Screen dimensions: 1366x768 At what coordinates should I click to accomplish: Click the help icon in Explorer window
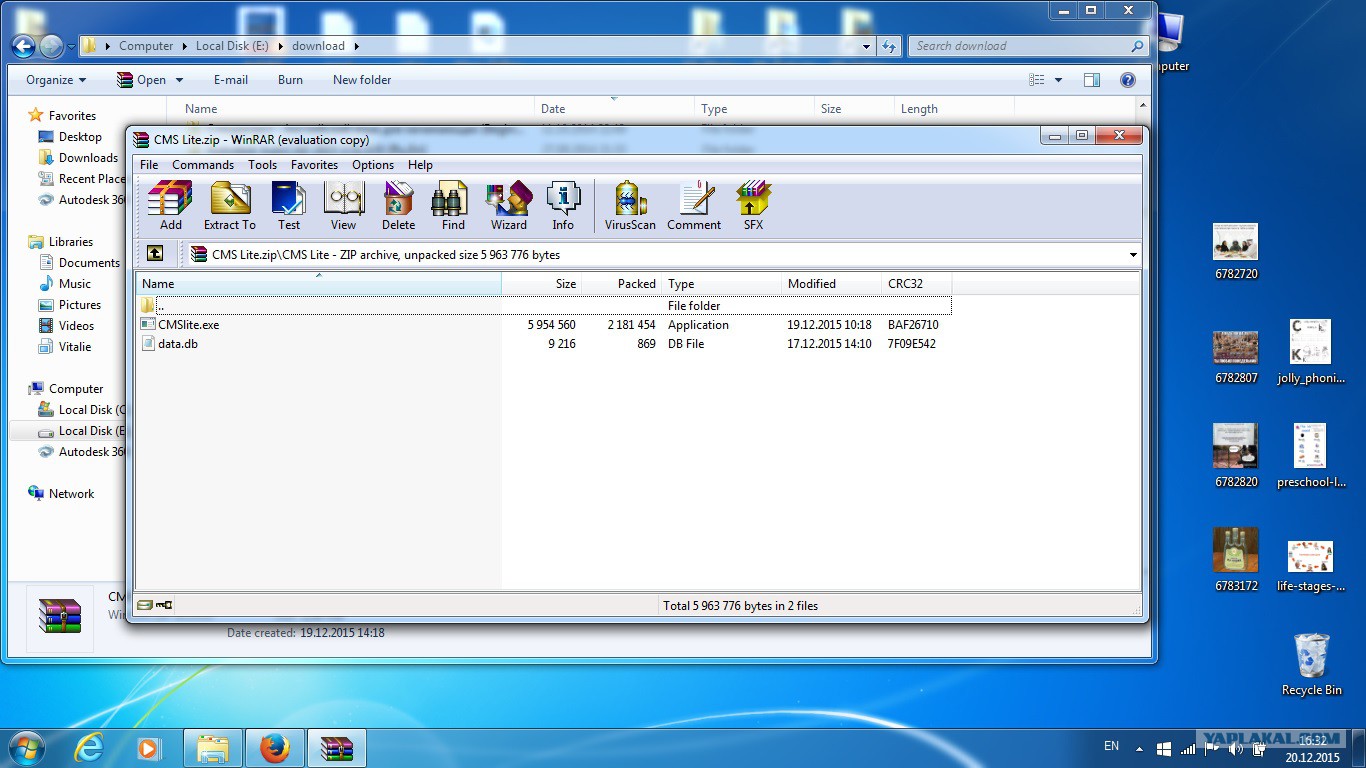[1128, 80]
